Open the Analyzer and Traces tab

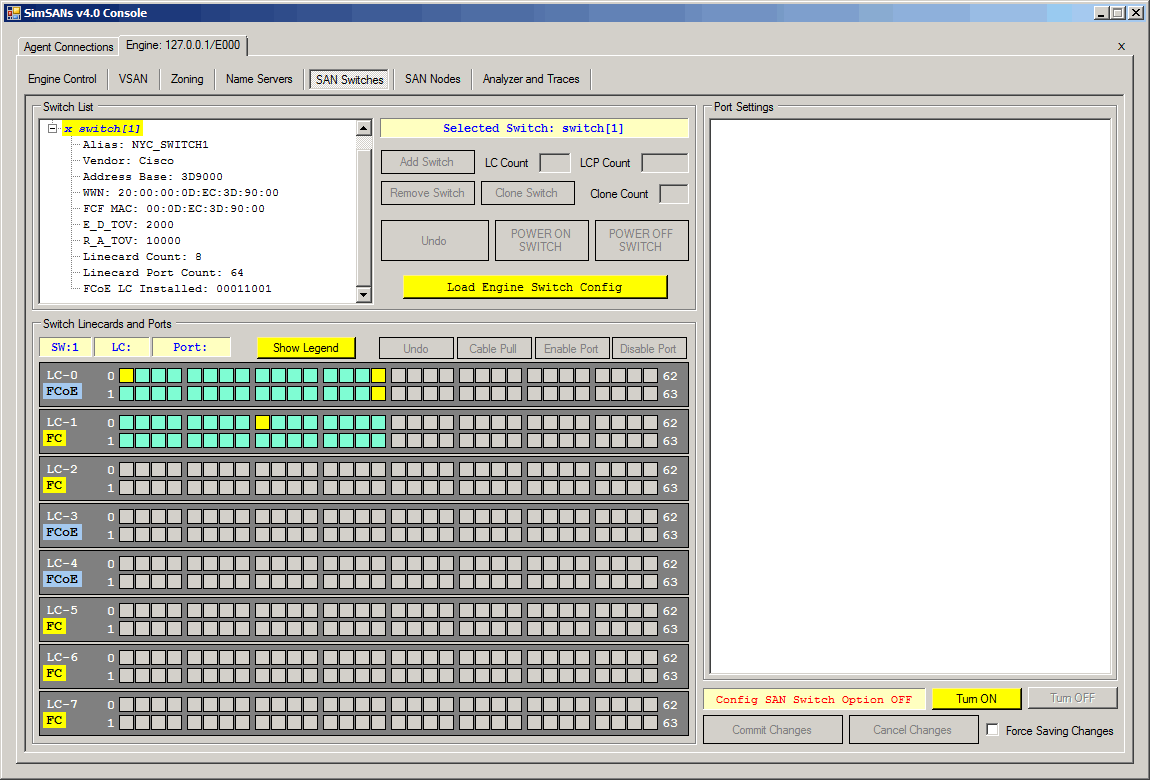pyautogui.click(x=531, y=79)
